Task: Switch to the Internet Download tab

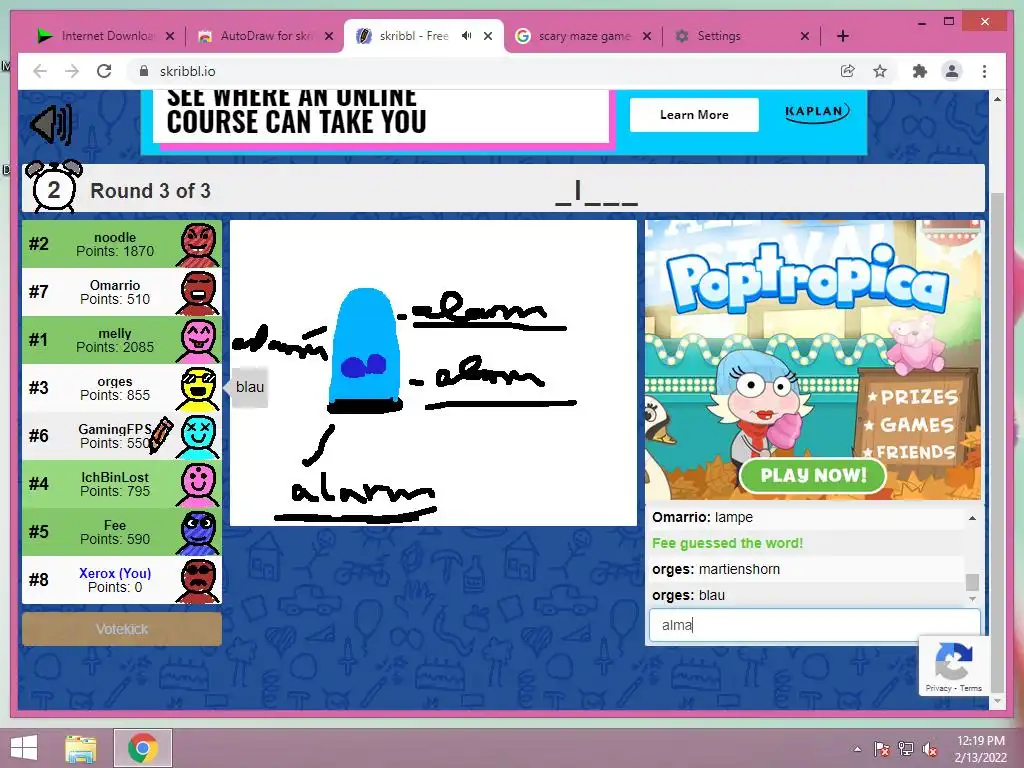Action: [x=106, y=36]
